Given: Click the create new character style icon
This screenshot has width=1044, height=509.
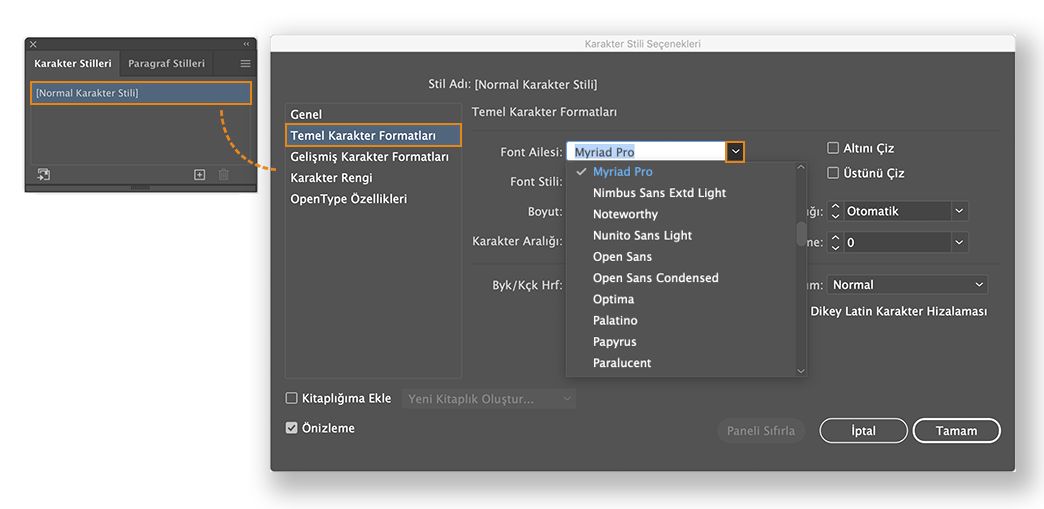Looking at the screenshot, I should click(199, 174).
